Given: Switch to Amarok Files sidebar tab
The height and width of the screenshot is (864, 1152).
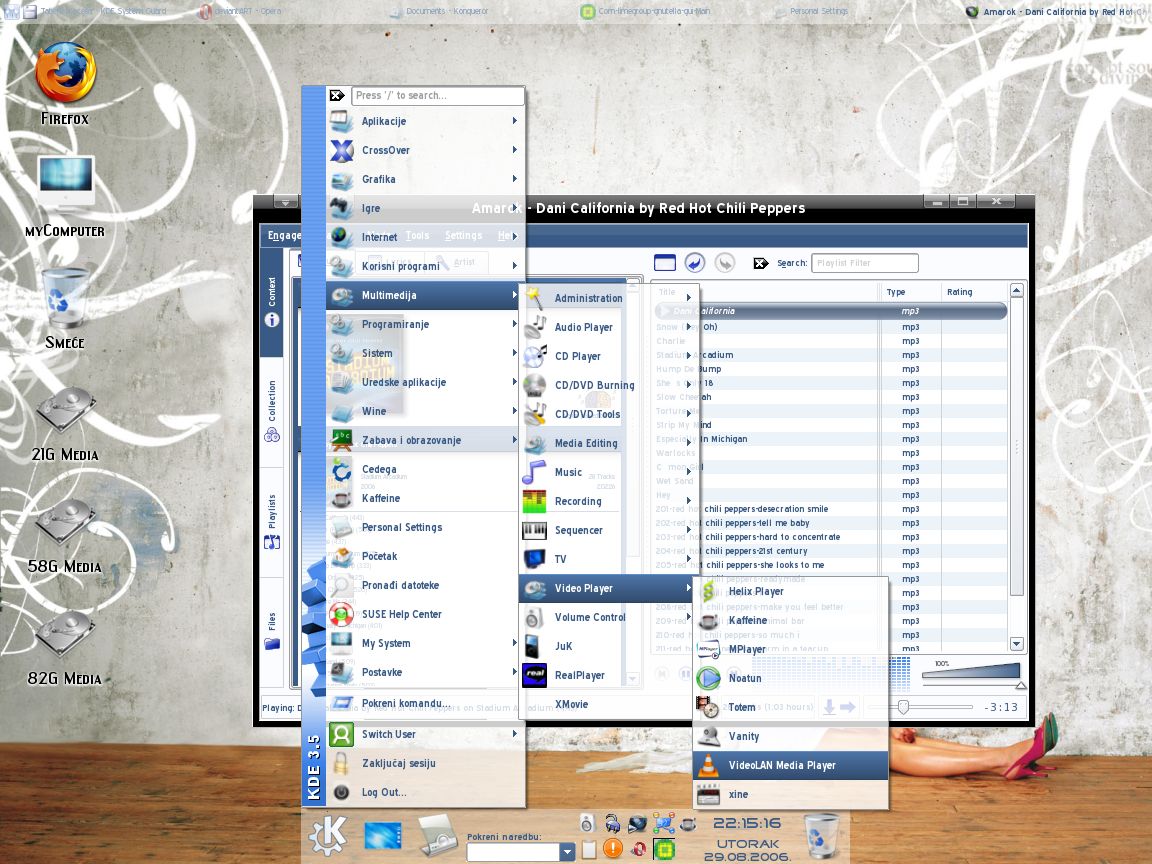Looking at the screenshot, I should [x=272, y=632].
